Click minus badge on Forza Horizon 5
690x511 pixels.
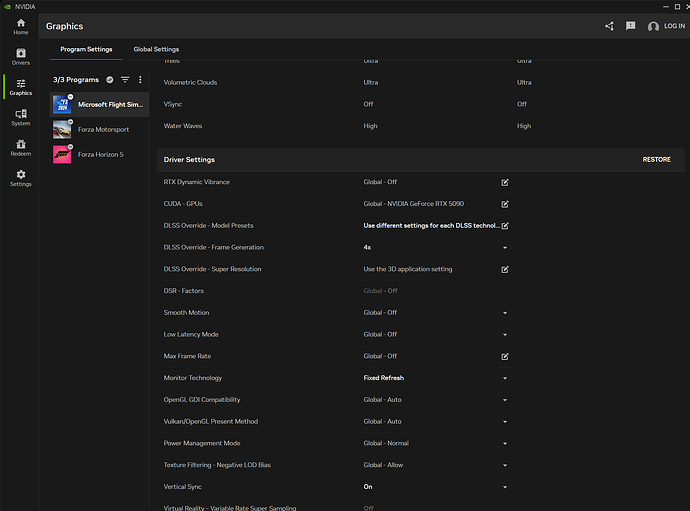click(x=70, y=147)
